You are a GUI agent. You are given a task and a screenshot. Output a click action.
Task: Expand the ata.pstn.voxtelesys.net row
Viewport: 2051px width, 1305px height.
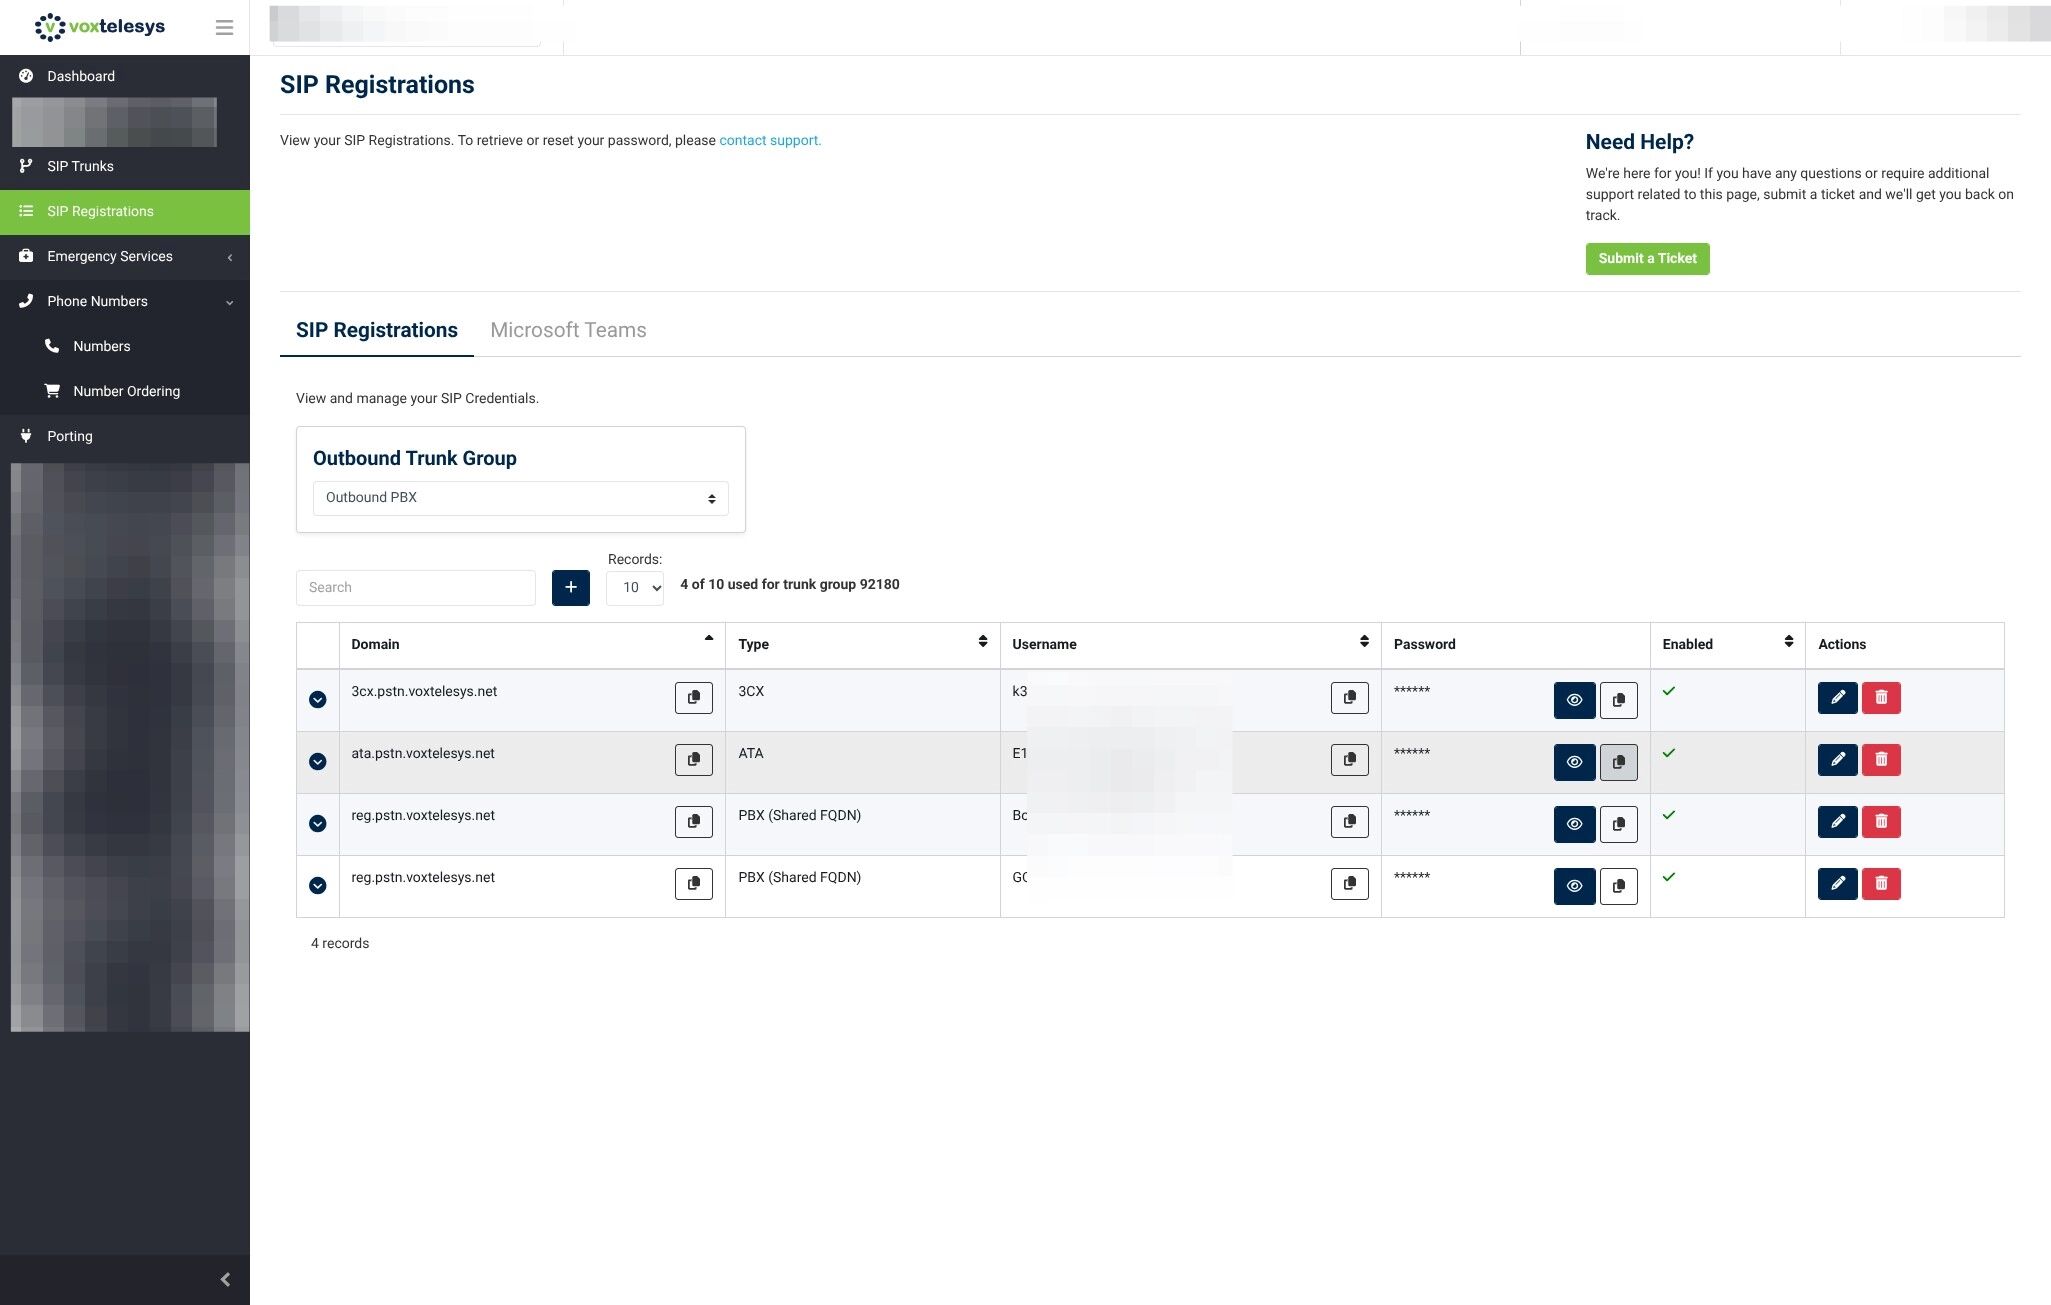coord(317,762)
